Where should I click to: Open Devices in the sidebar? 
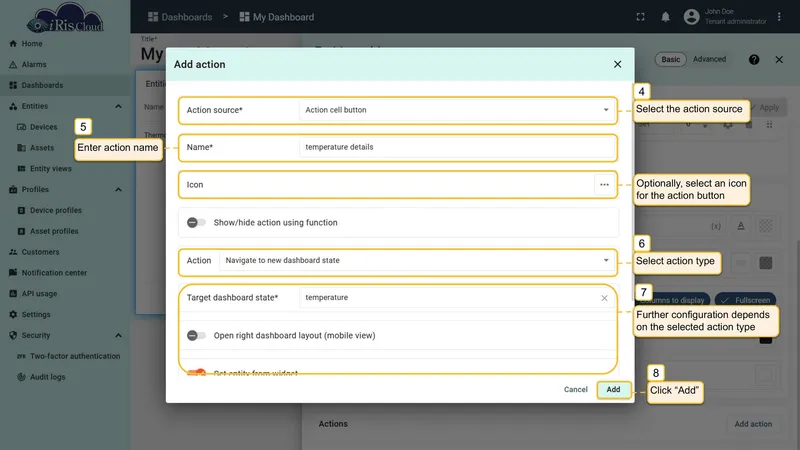[x=43, y=127]
